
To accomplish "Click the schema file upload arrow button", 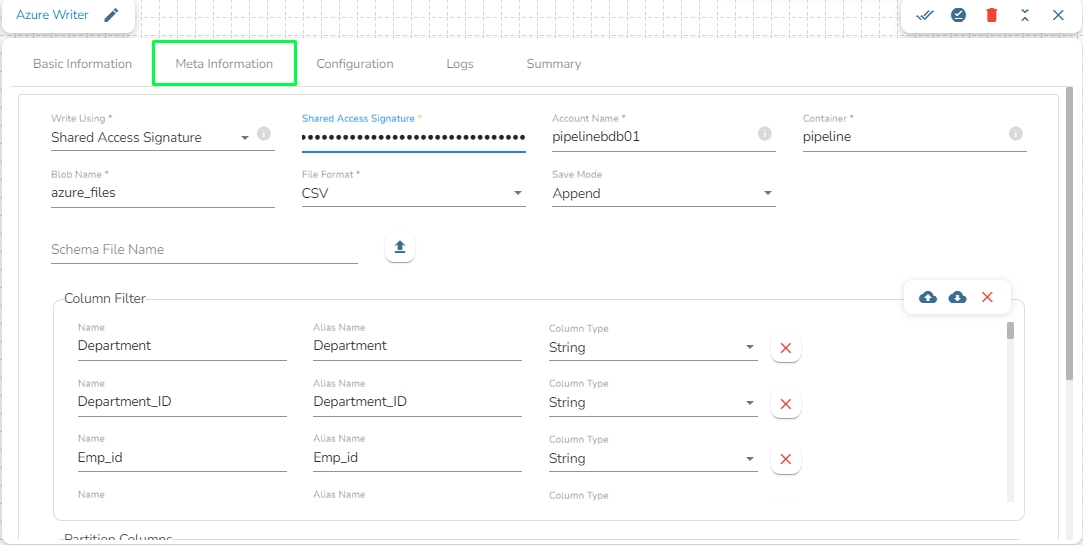I will [x=400, y=248].
